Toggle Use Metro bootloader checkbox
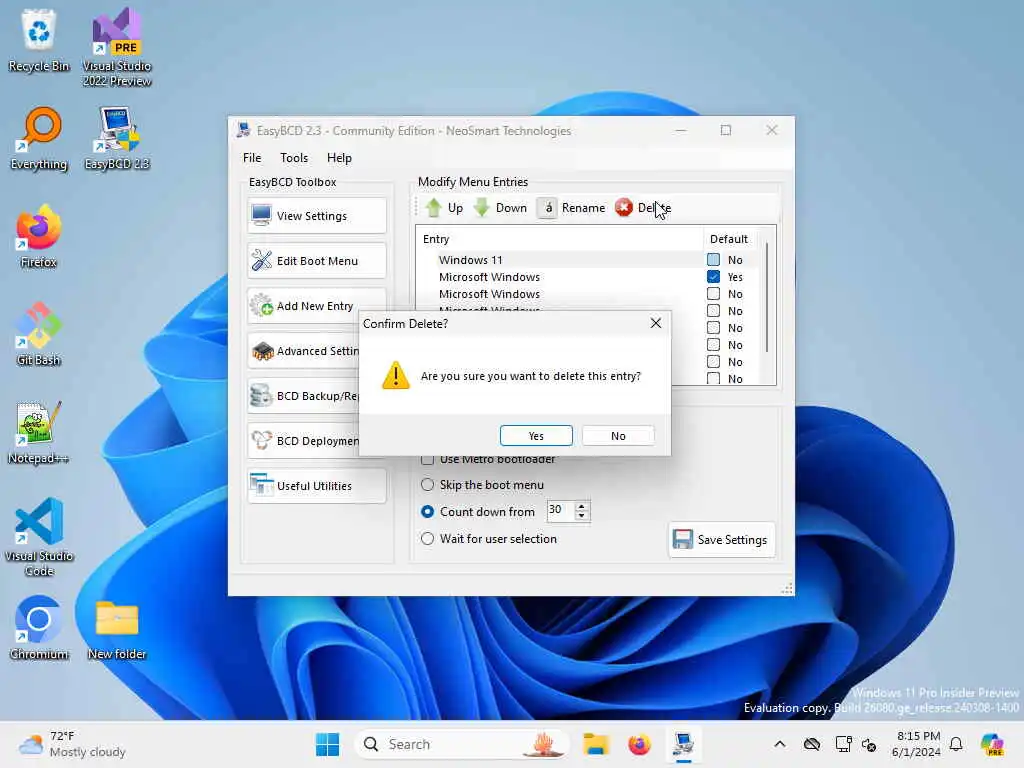 point(427,459)
